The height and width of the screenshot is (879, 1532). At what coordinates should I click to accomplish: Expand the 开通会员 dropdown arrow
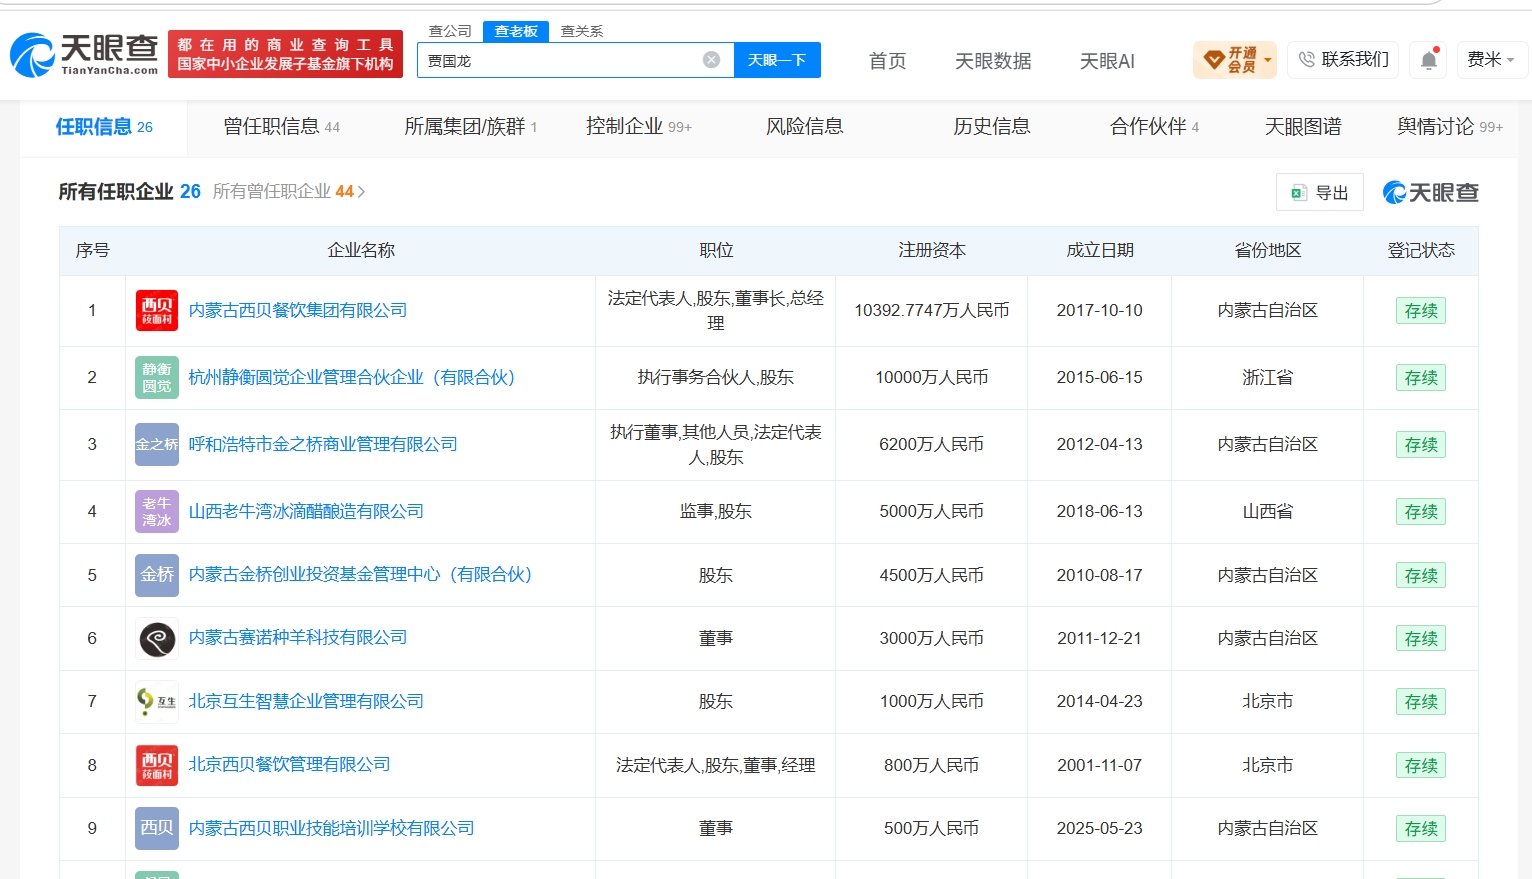pos(1268,60)
